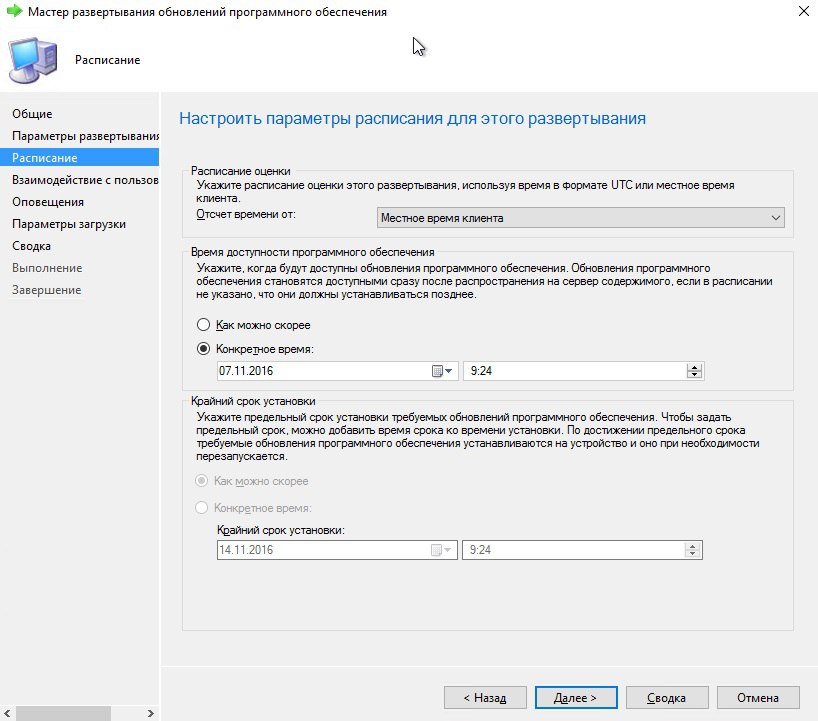Click the sidebar scroll left arrow
The width and height of the screenshot is (818, 721).
click(7, 713)
